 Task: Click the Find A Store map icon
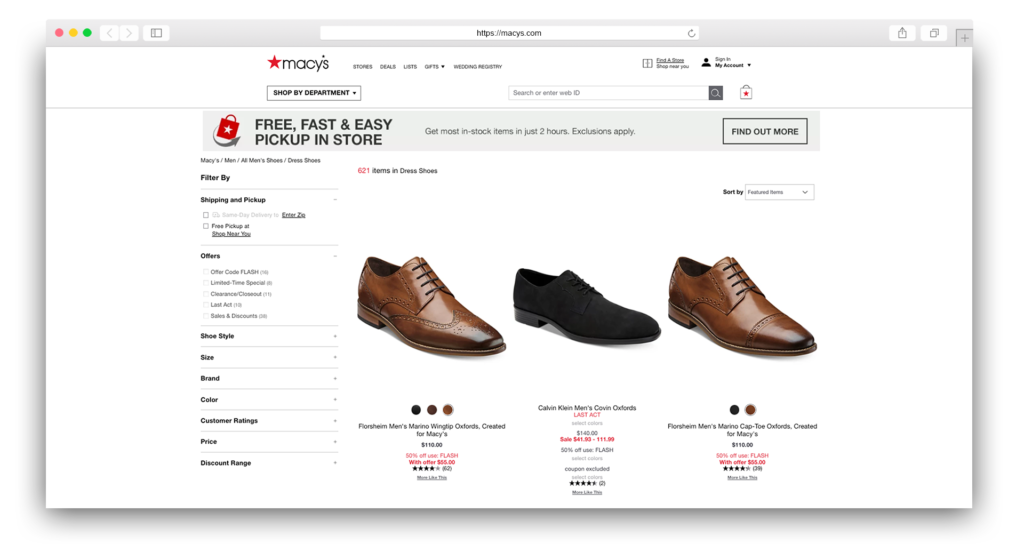point(647,63)
